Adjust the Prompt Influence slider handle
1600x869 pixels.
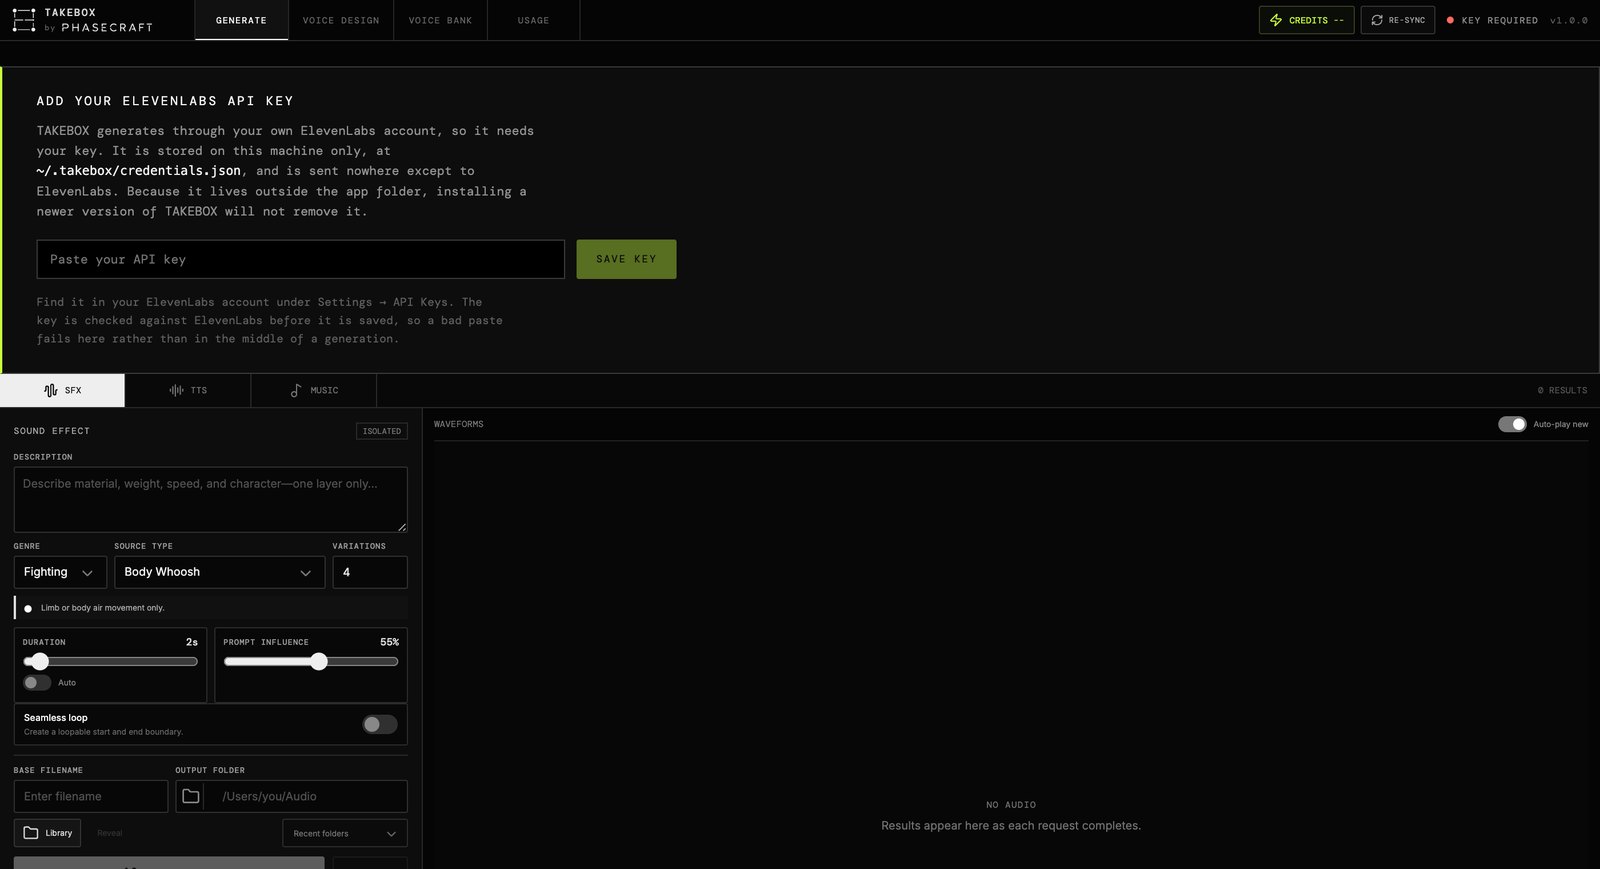319,661
